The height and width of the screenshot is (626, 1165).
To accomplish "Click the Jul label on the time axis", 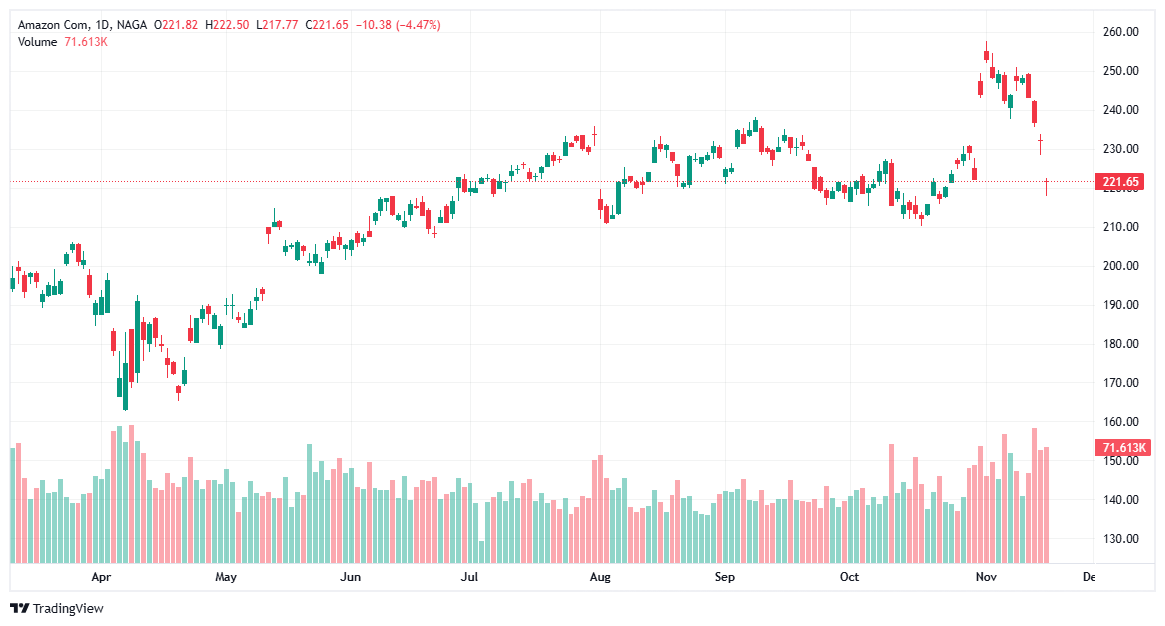I will 469,577.
